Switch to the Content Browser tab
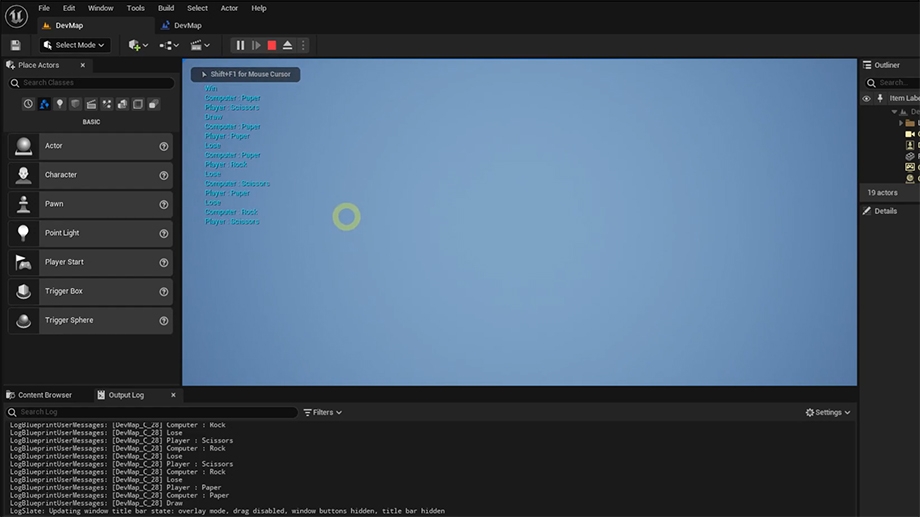This screenshot has height=517, width=920. click(x=39, y=395)
